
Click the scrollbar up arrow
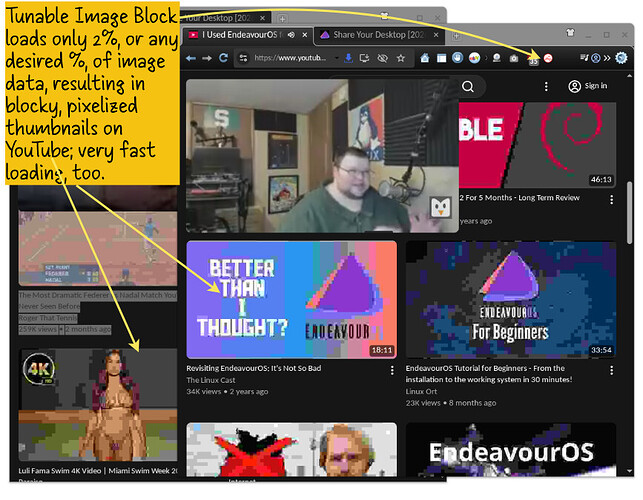point(629,76)
